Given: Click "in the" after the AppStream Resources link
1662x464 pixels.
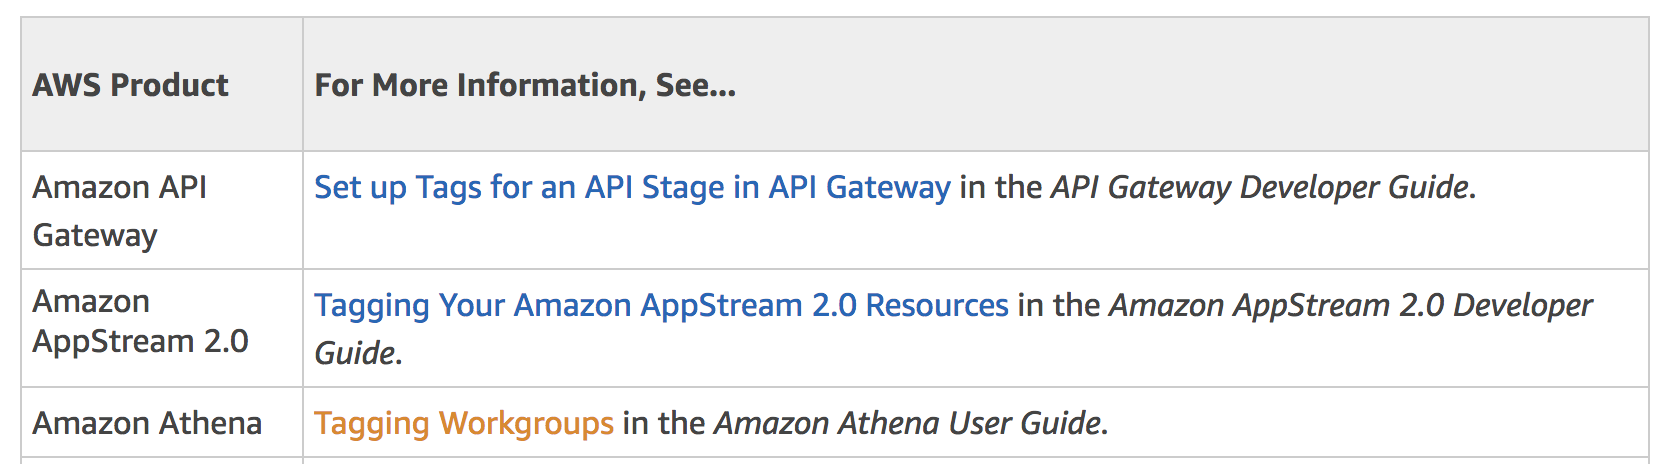Looking at the screenshot, I should tap(1058, 305).
